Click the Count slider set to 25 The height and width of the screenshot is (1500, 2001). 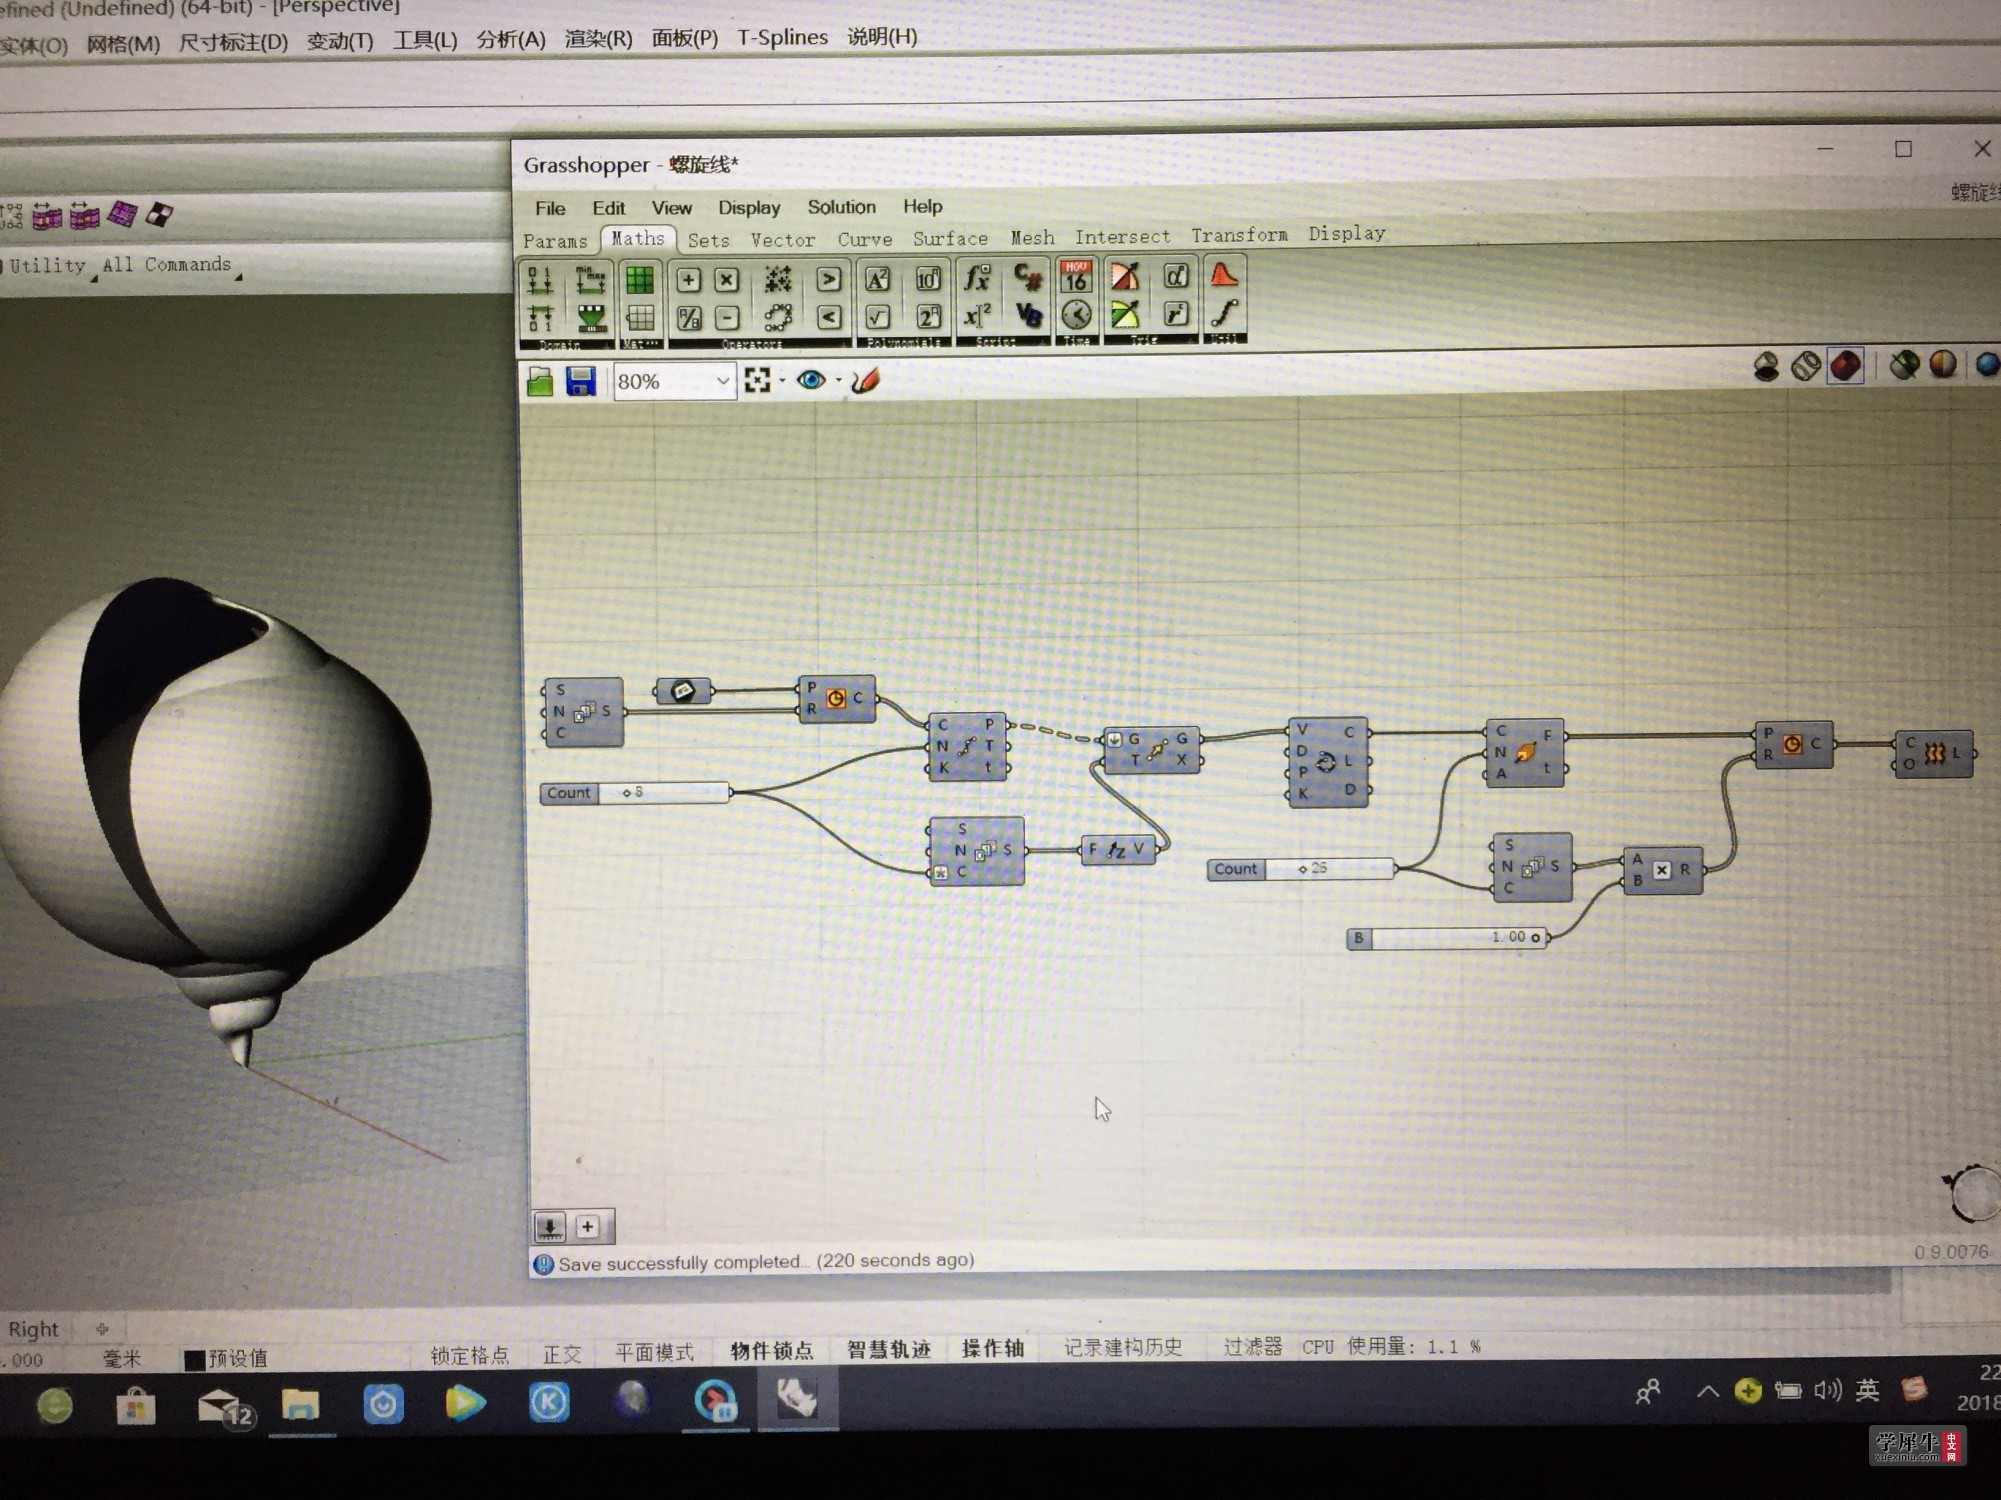(x=1302, y=869)
